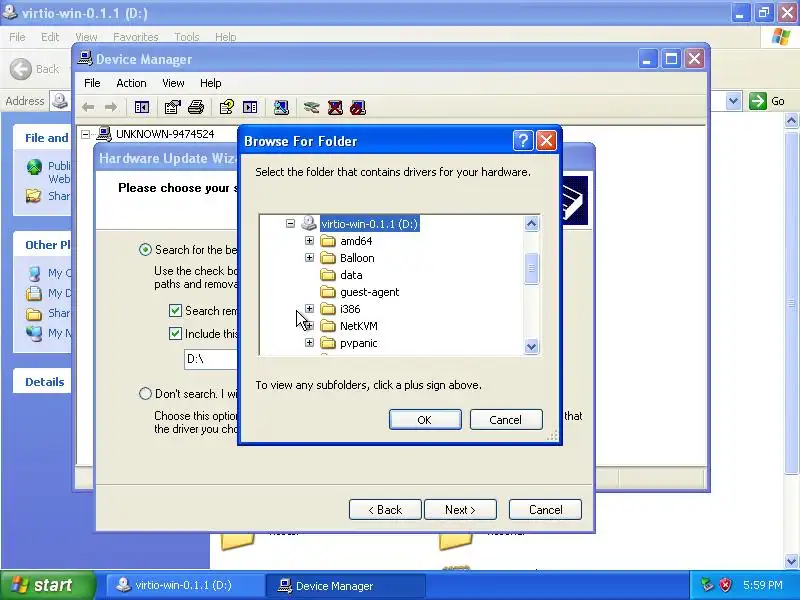Expand the Balloon folder node
The width and height of the screenshot is (800, 600).
[x=309, y=258]
